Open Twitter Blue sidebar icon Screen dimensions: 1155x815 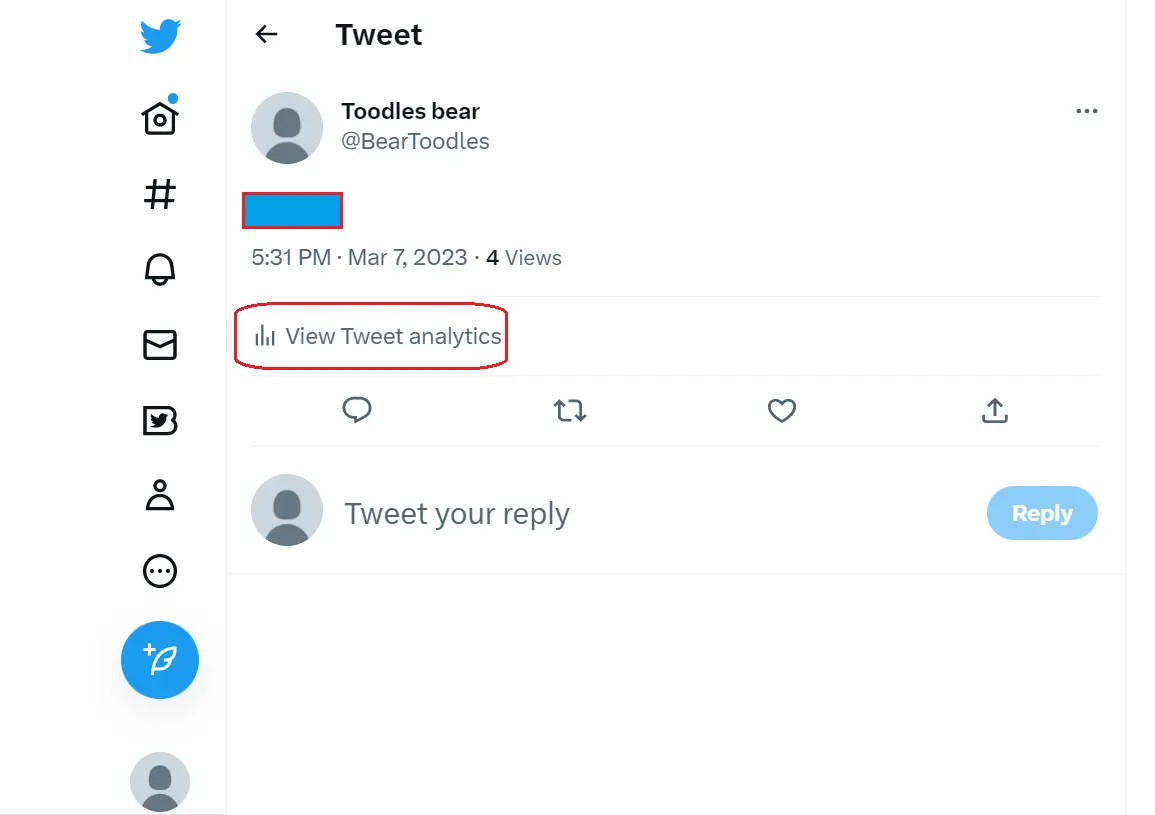point(160,421)
